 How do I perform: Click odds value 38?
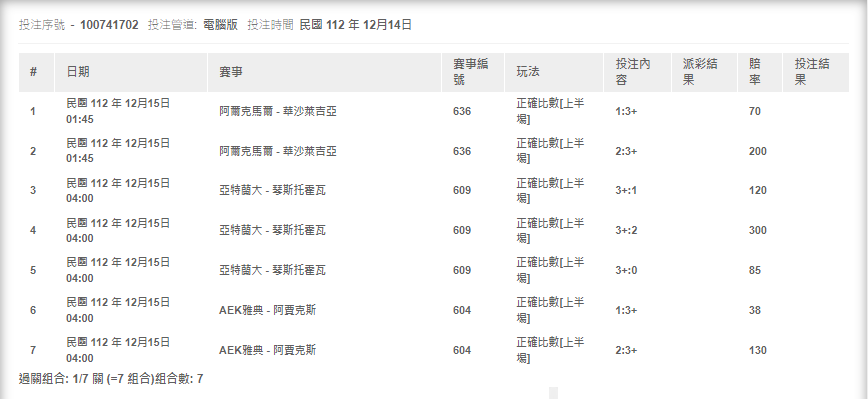tap(755, 310)
